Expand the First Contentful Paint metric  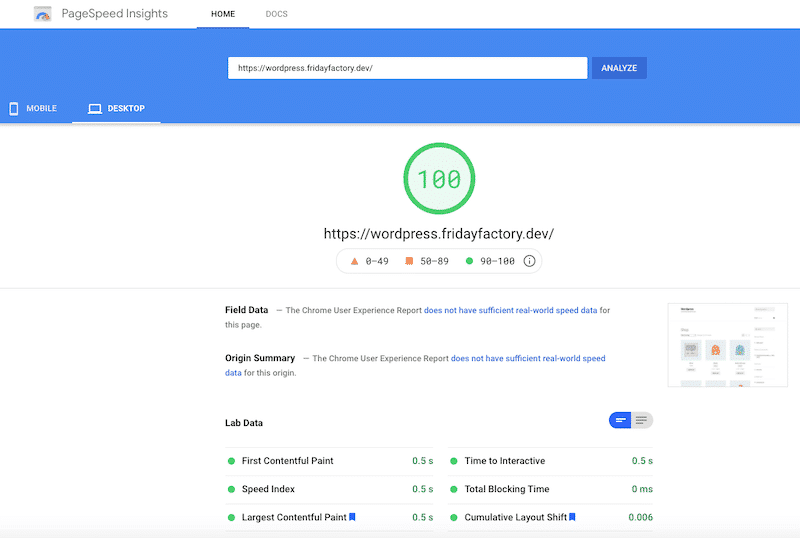(x=287, y=461)
